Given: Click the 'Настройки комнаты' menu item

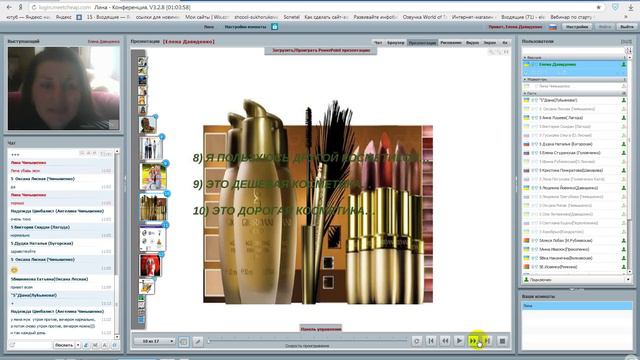Looking at the screenshot, I should pyautogui.click(x=245, y=27).
